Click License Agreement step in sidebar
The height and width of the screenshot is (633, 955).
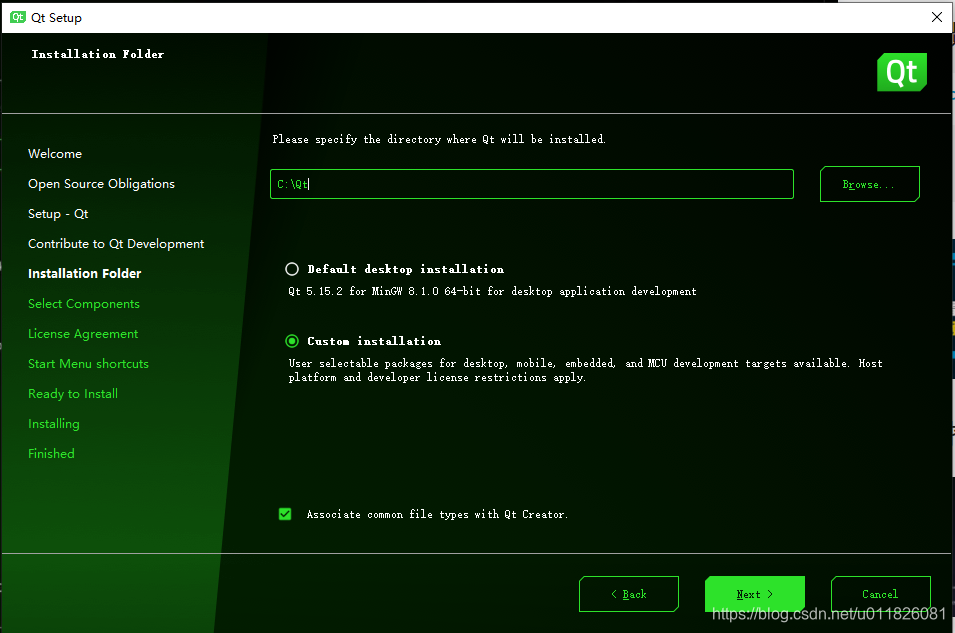point(83,334)
